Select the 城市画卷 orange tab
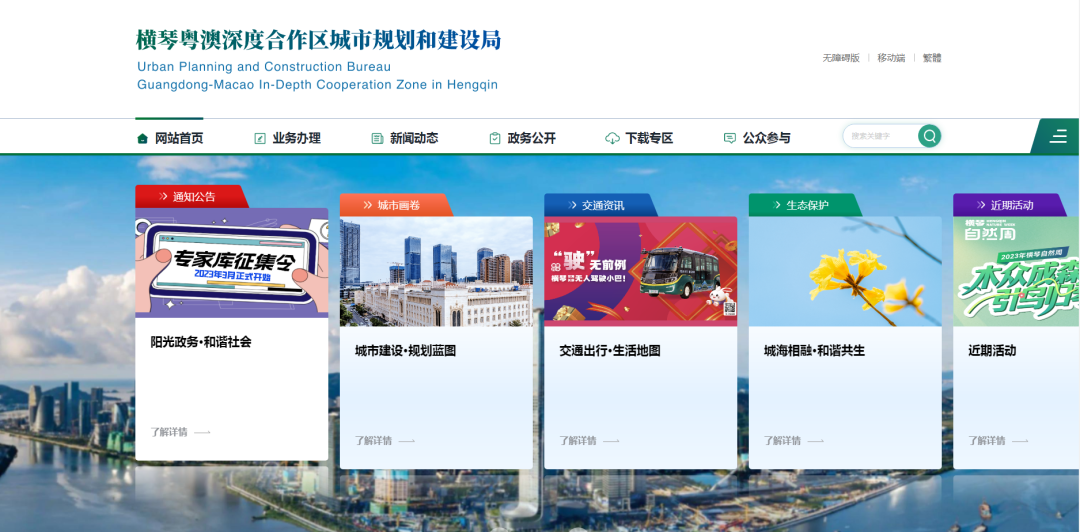Screen dimensions: 1080x532 (397, 205)
